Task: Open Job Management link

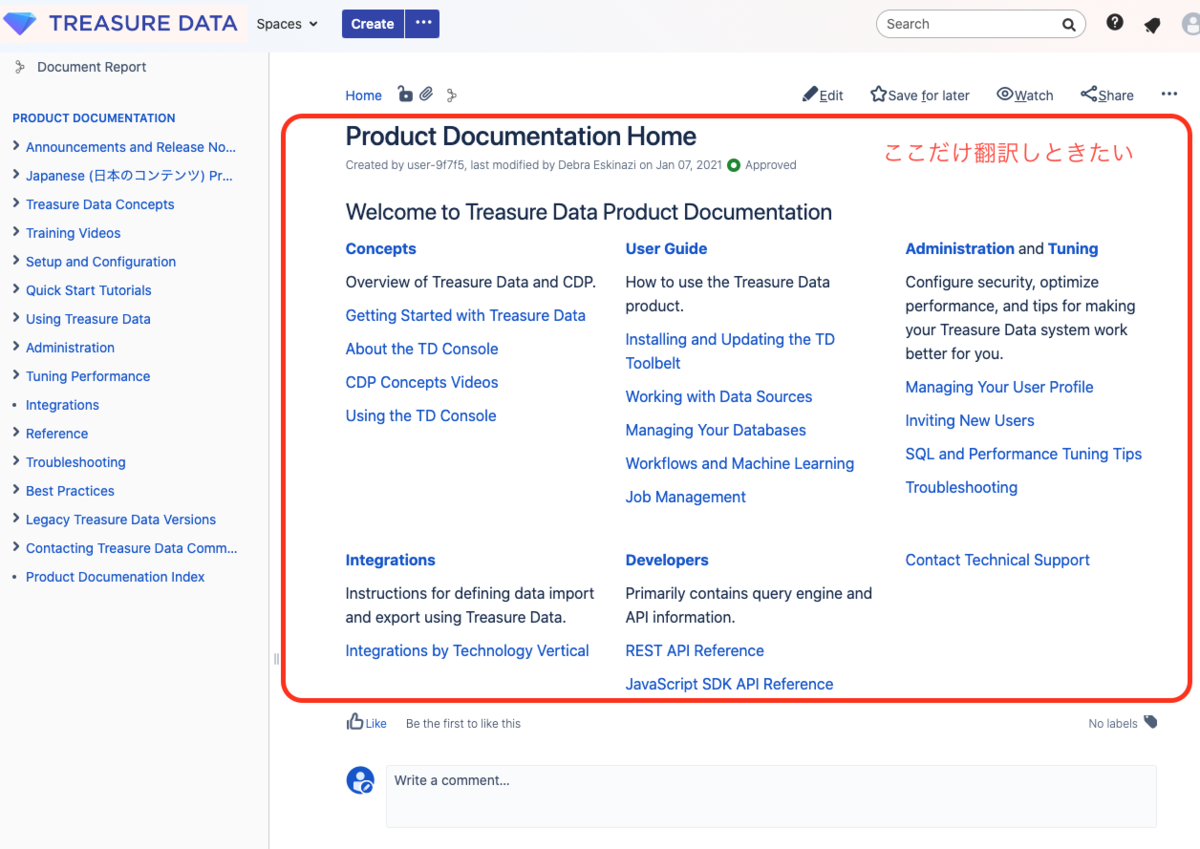Action: coord(686,498)
